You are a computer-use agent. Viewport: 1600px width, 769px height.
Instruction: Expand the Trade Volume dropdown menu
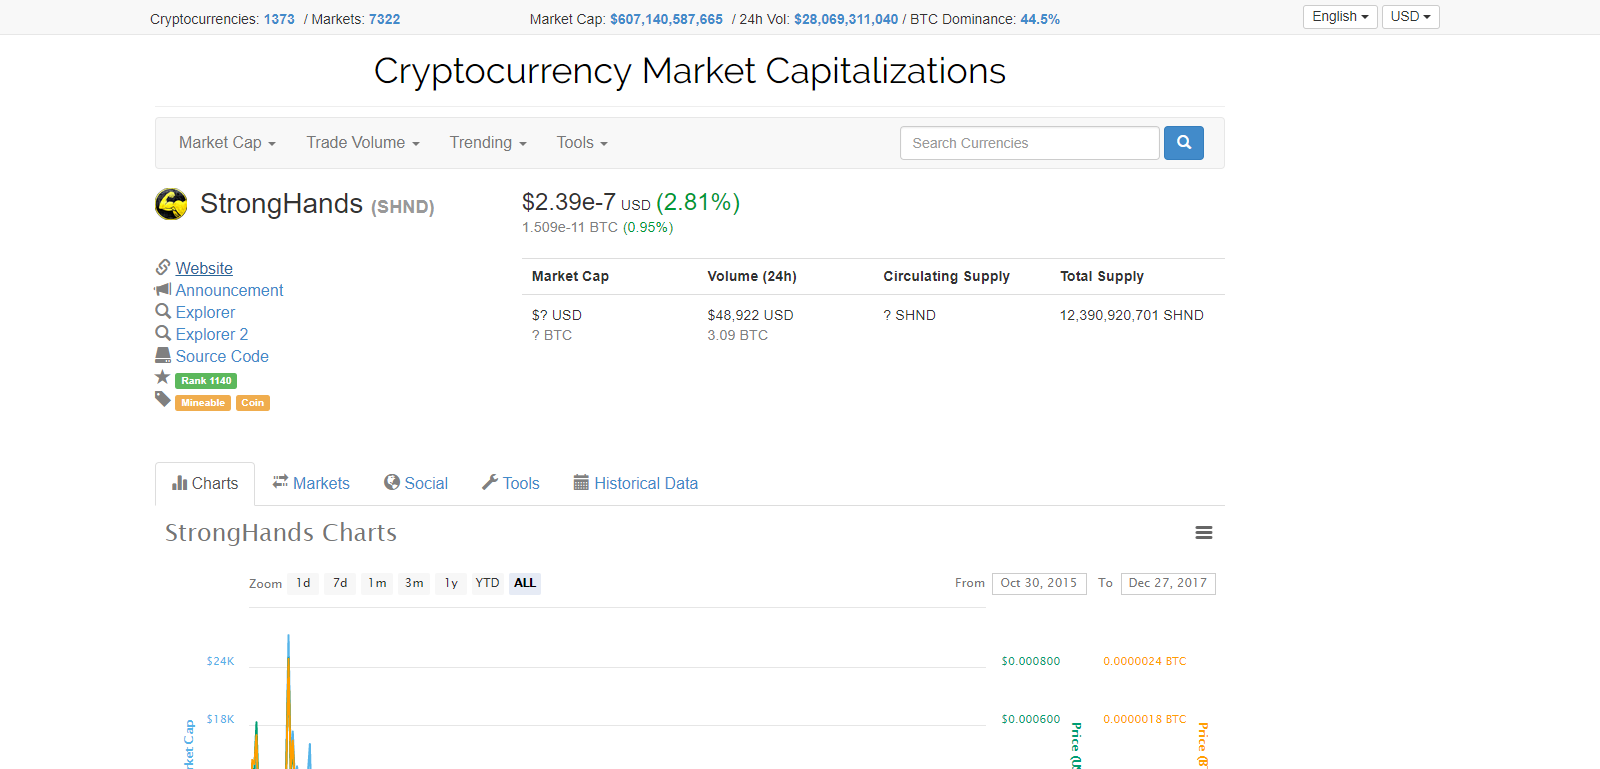tap(363, 143)
